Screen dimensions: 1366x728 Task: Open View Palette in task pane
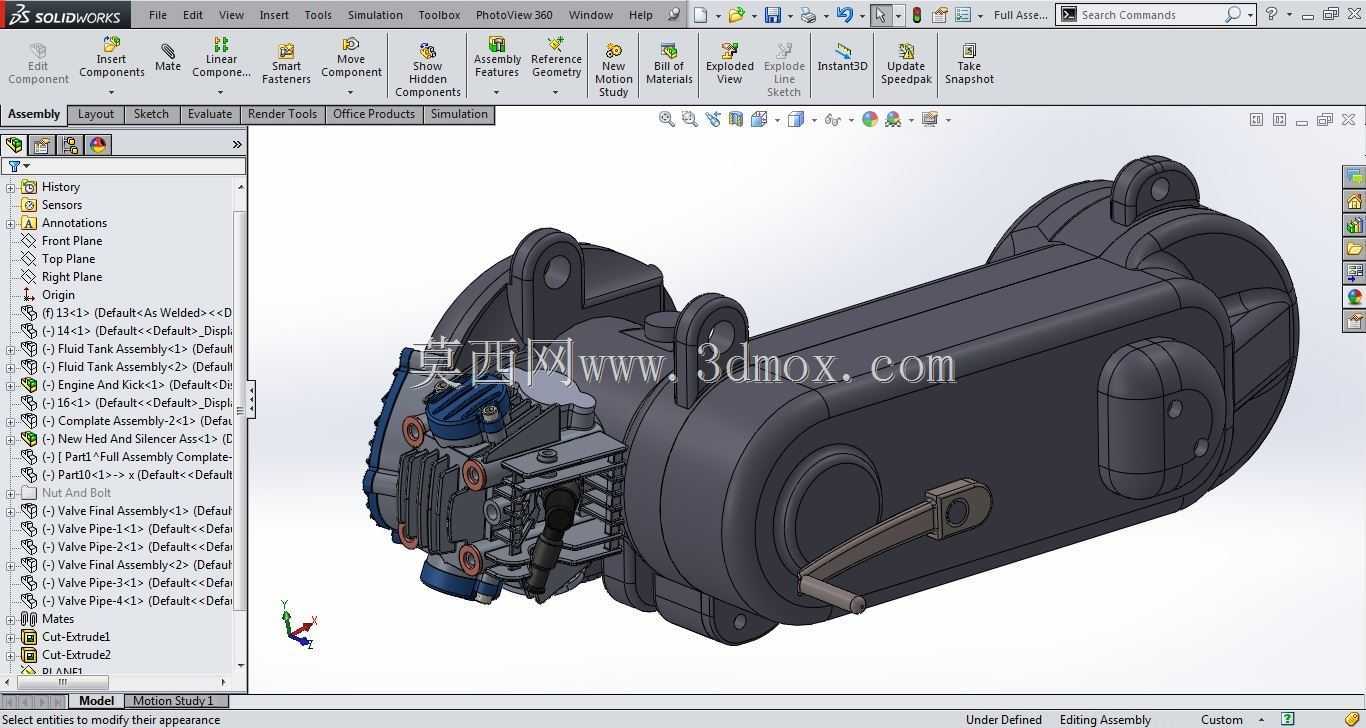1355,273
